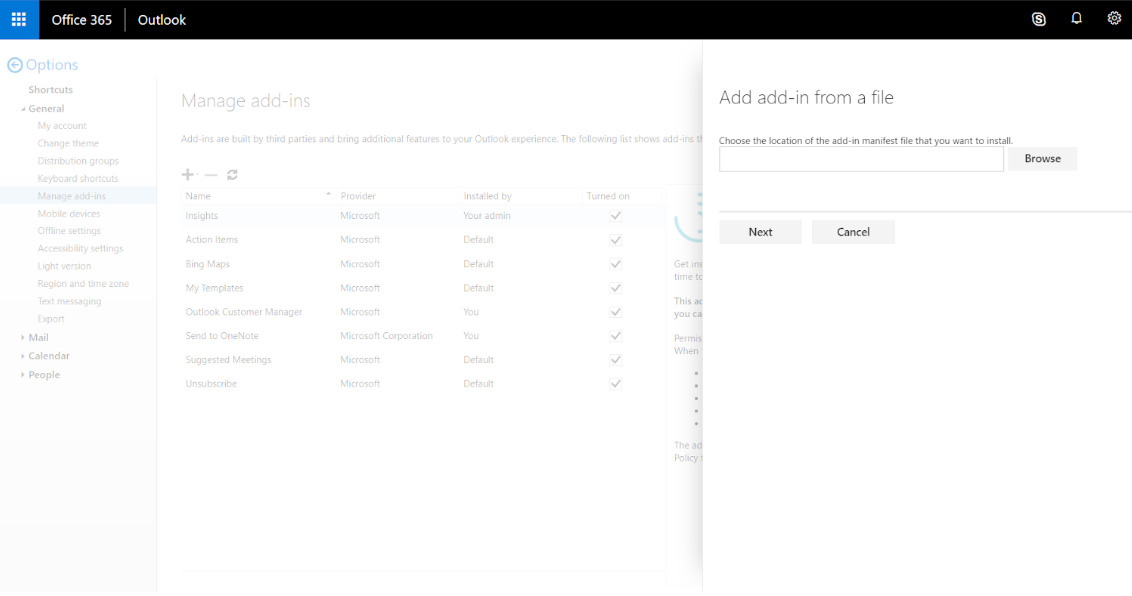Select the Unsubscribe row name
This screenshot has width=1132, height=596.
point(211,384)
